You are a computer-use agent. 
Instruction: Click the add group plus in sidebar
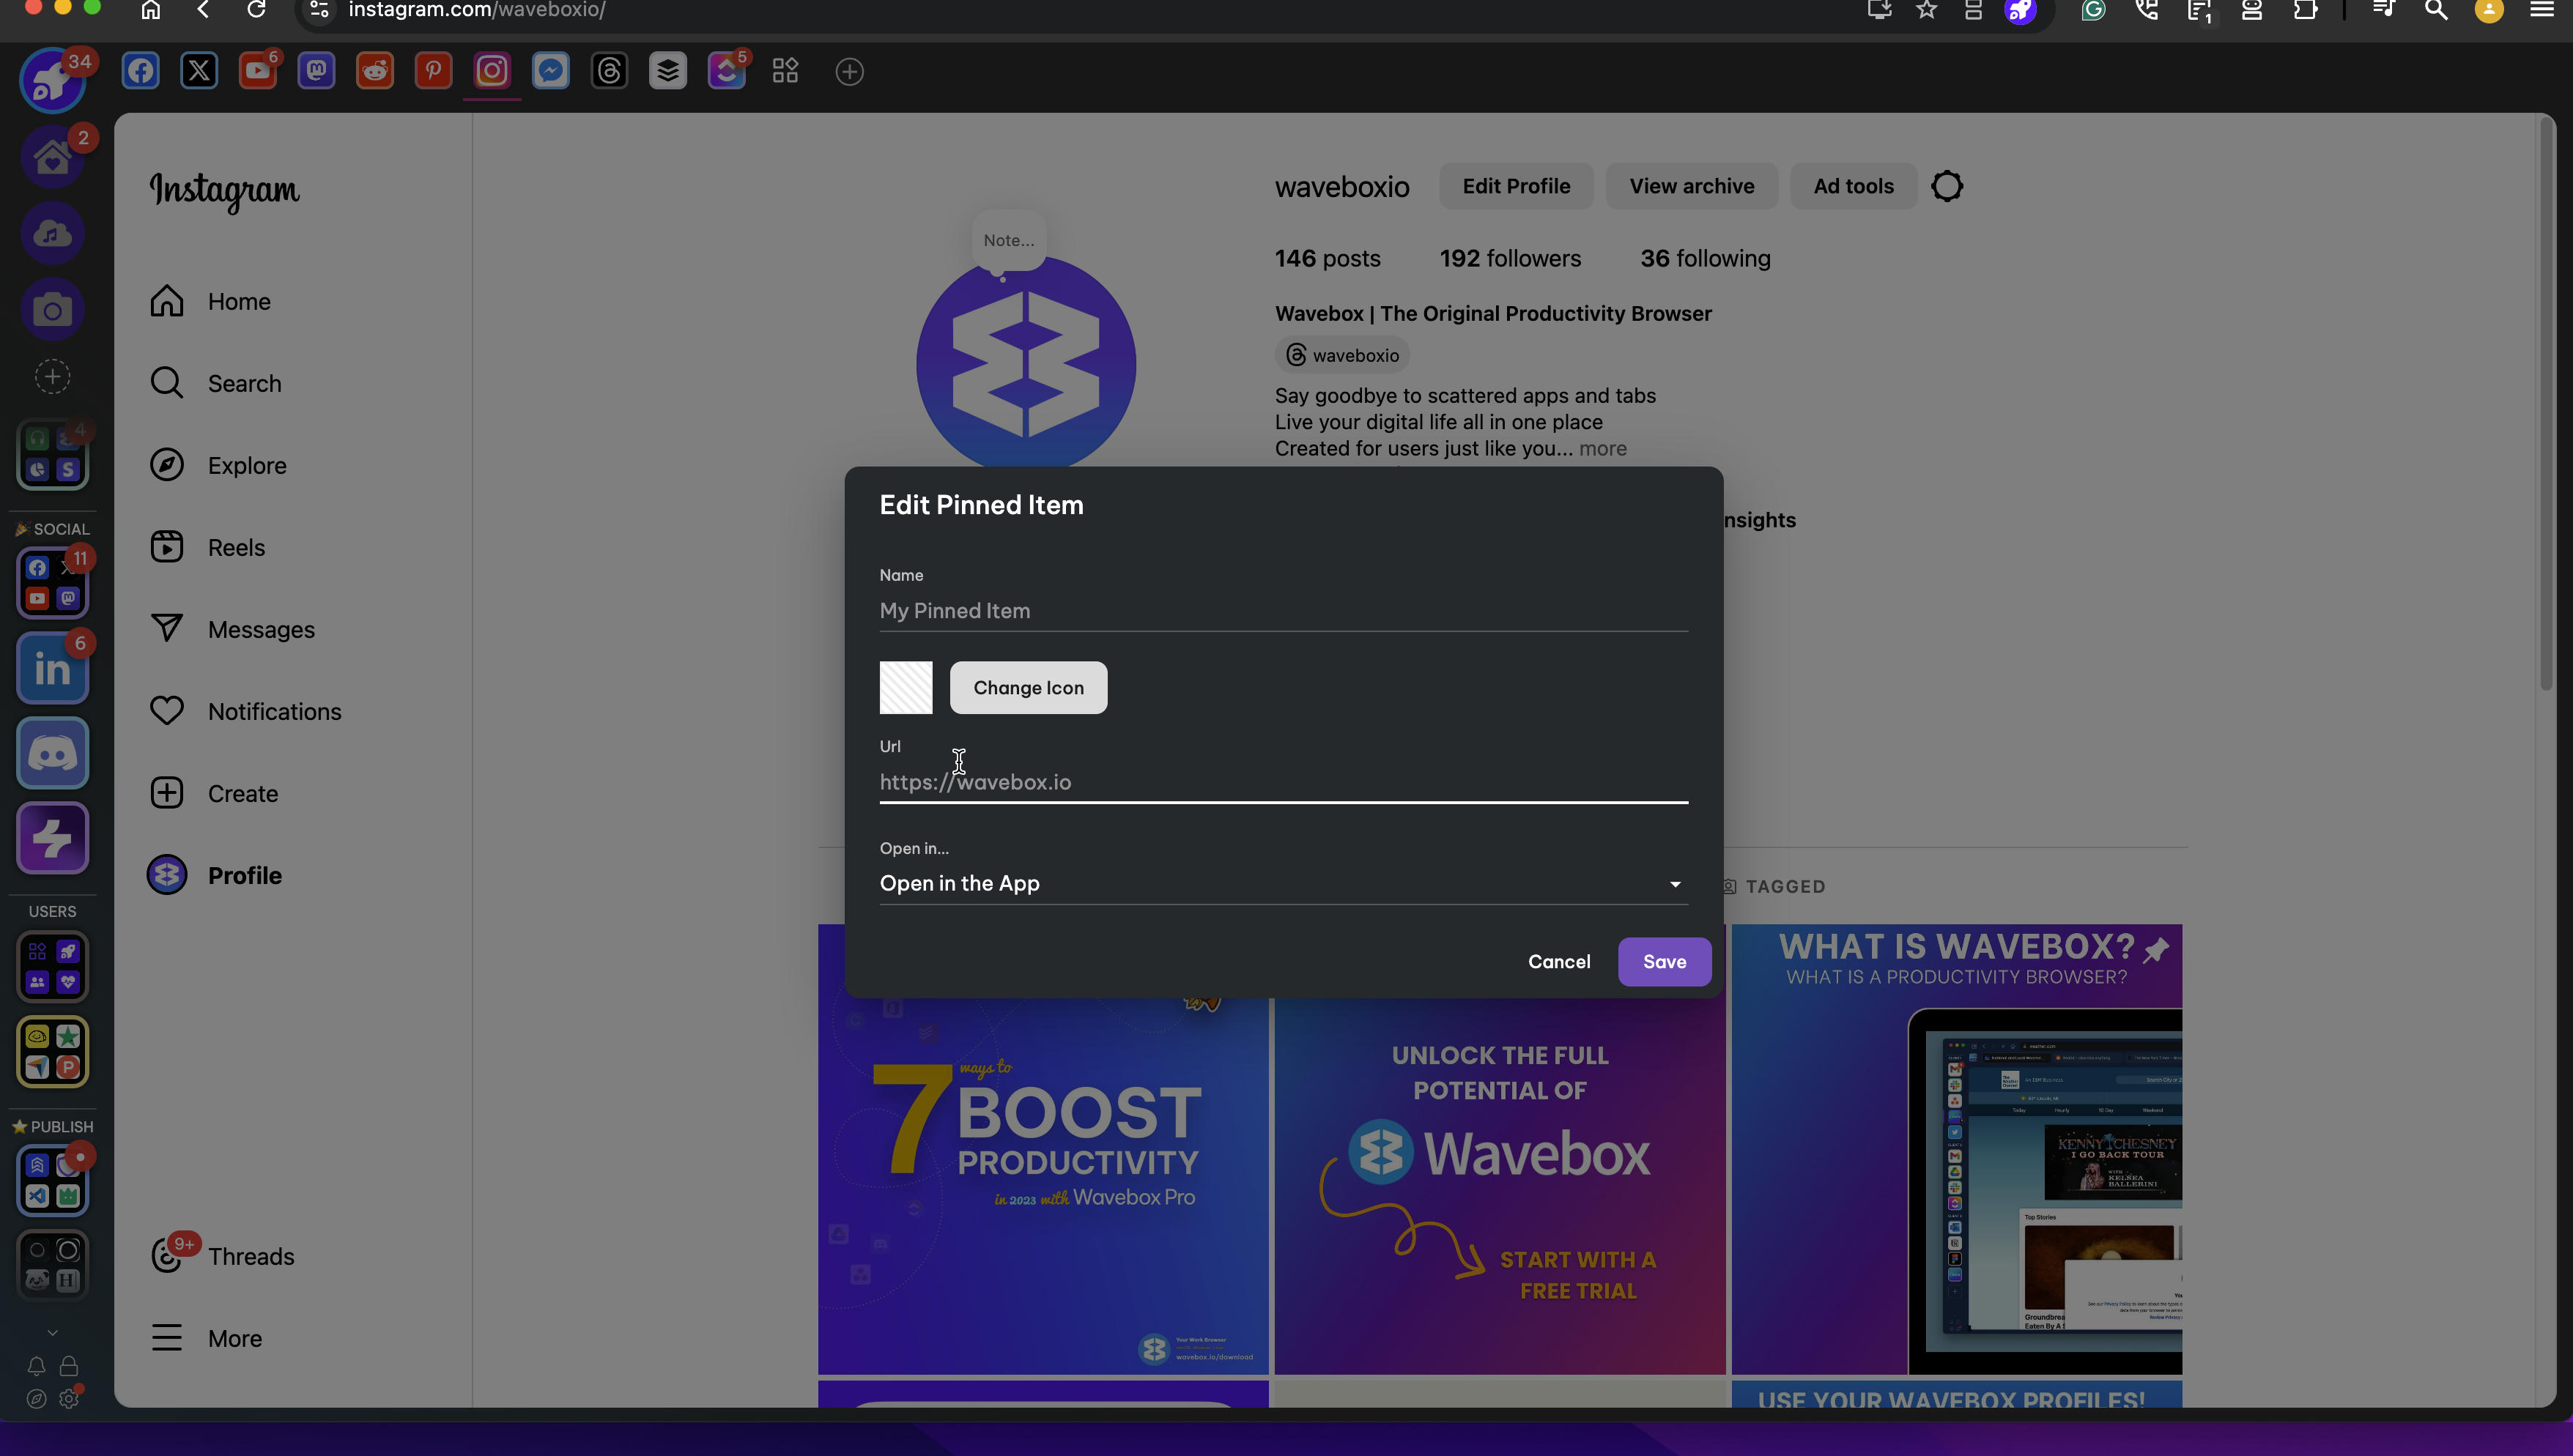tap(53, 377)
